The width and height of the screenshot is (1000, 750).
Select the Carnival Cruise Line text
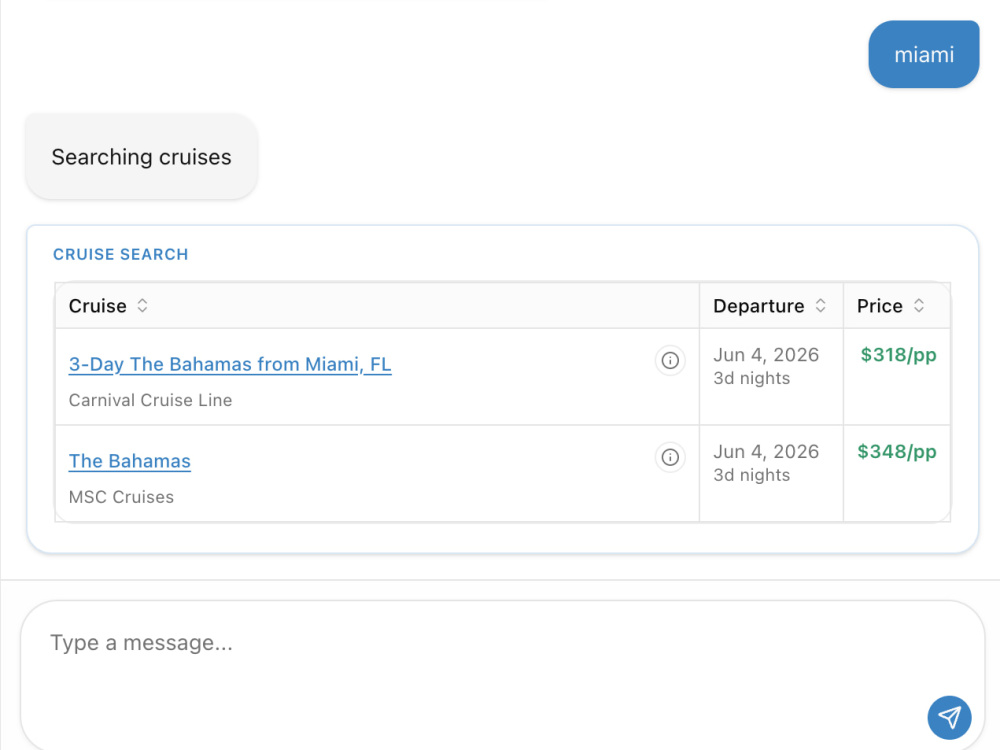pos(151,400)
